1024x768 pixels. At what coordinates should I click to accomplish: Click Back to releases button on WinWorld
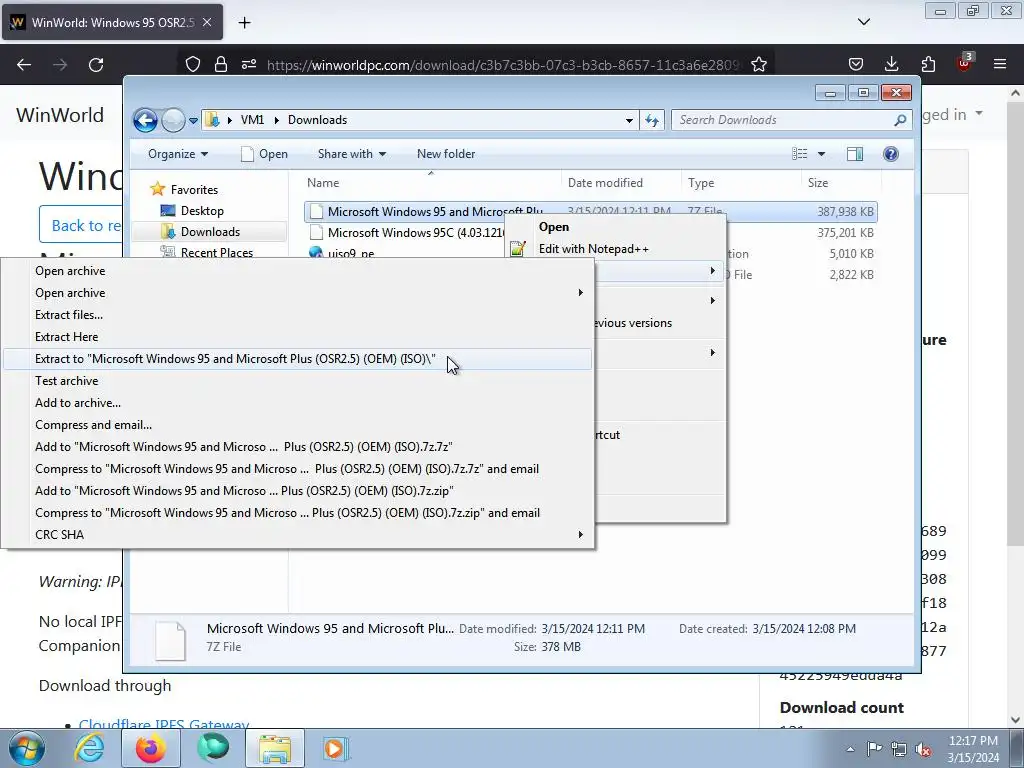[81, 225]
